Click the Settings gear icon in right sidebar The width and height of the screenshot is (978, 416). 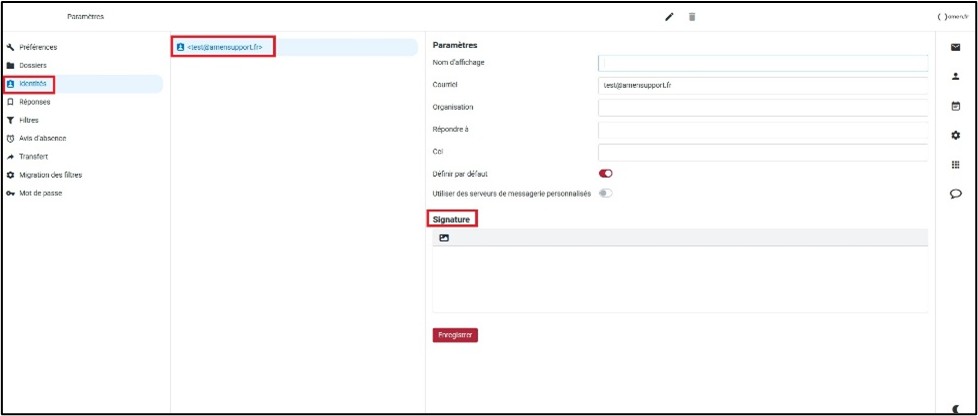(x=955, y=135)
